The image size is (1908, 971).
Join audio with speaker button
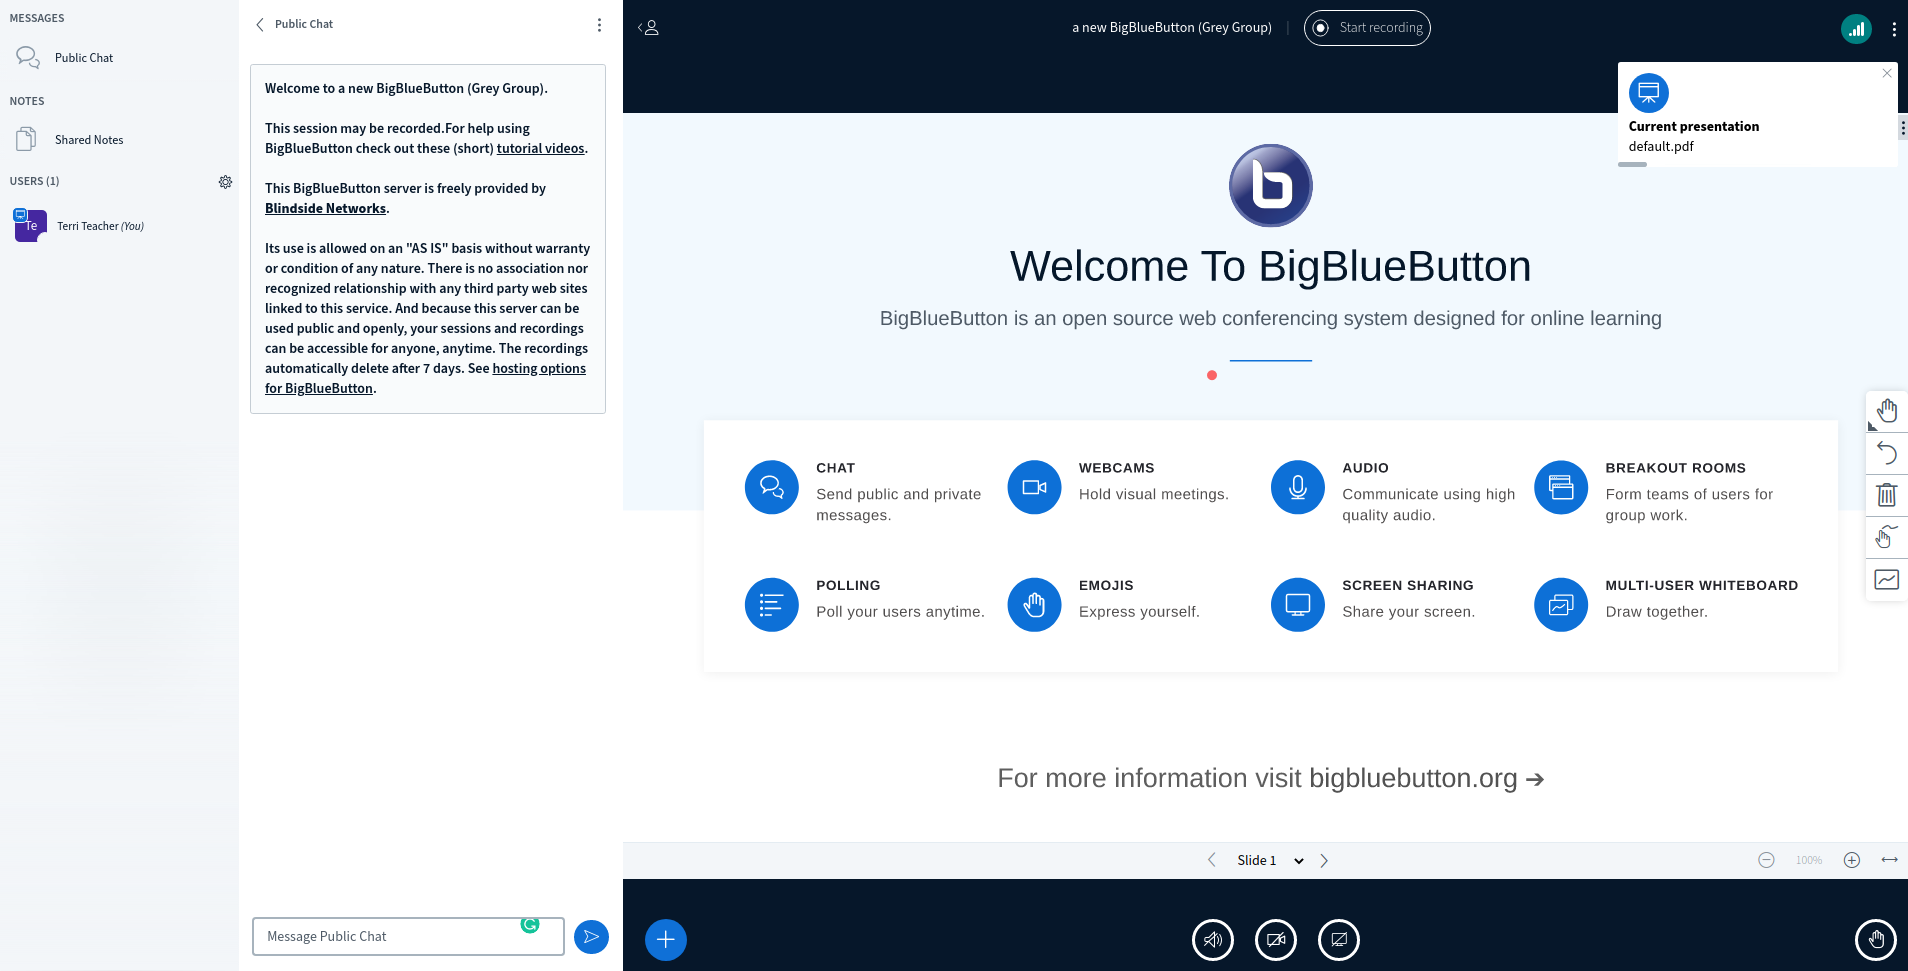[x=1213, y=940]
